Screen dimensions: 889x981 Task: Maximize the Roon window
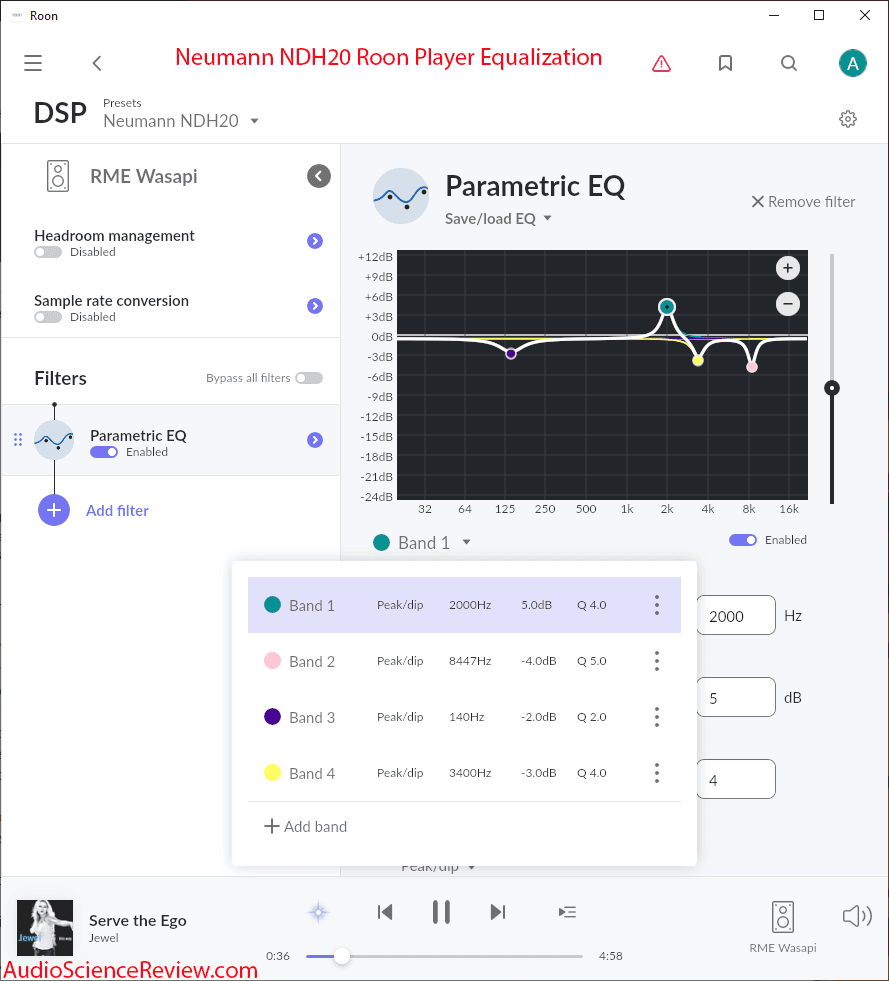click(819, 15)
